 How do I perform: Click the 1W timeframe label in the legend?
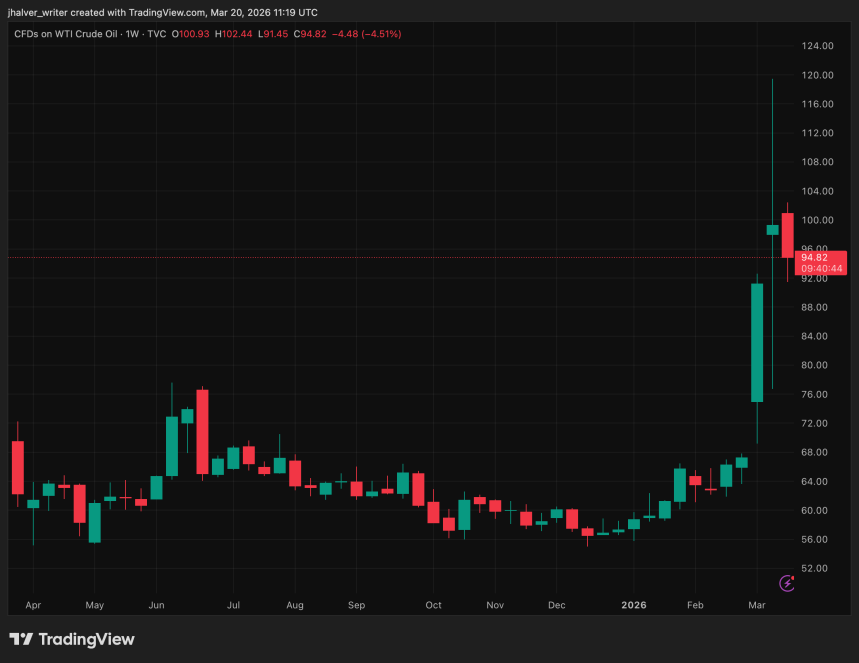pos(132,33)
